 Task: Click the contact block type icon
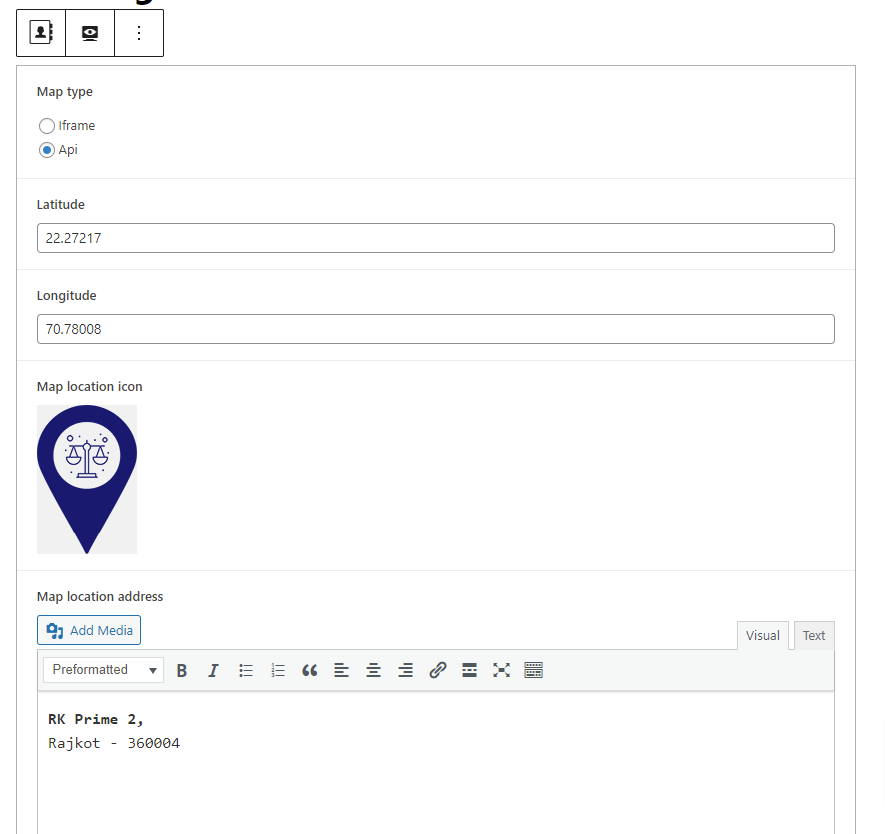click(x=41, y=33)
